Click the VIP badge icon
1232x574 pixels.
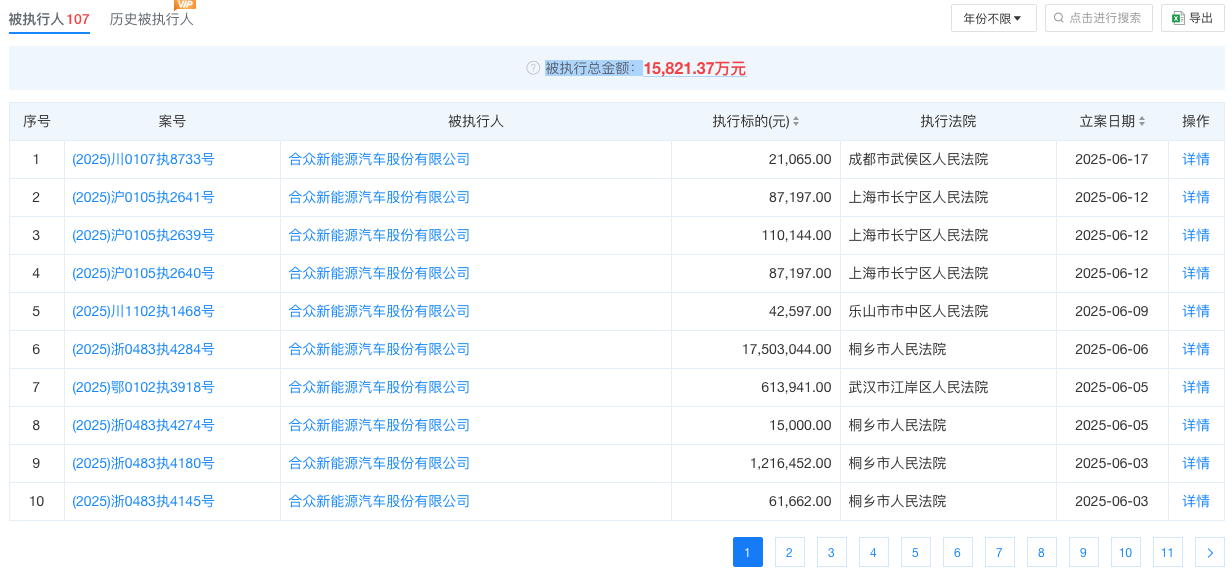pos(184,4)
